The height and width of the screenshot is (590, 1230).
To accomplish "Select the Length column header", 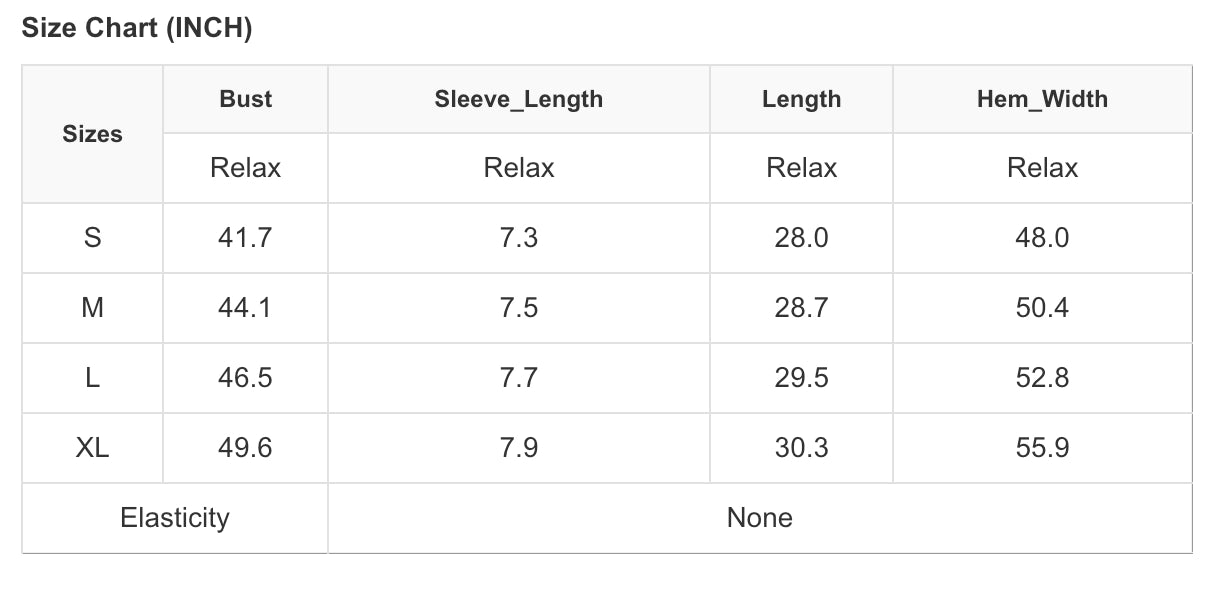I will pyautogui.click(x=801, y=99).
